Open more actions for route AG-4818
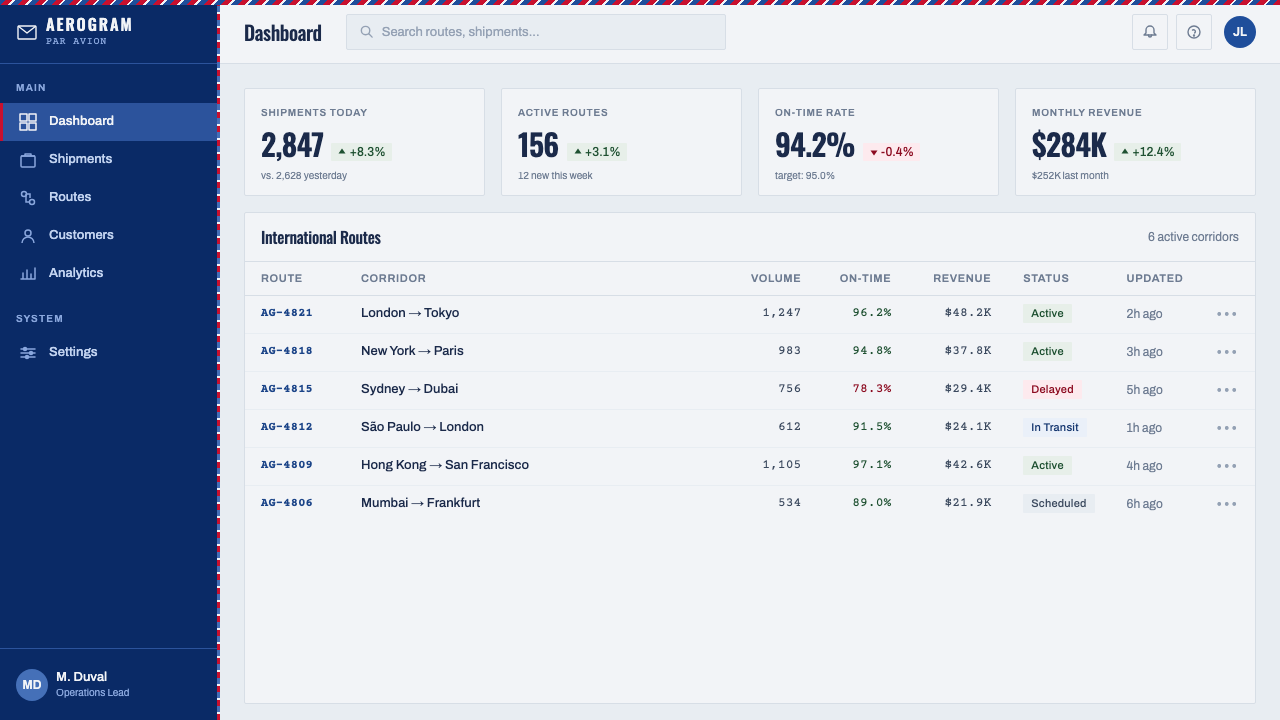This screenshot has height=720, width=1280. click(x=1227, y=352)
